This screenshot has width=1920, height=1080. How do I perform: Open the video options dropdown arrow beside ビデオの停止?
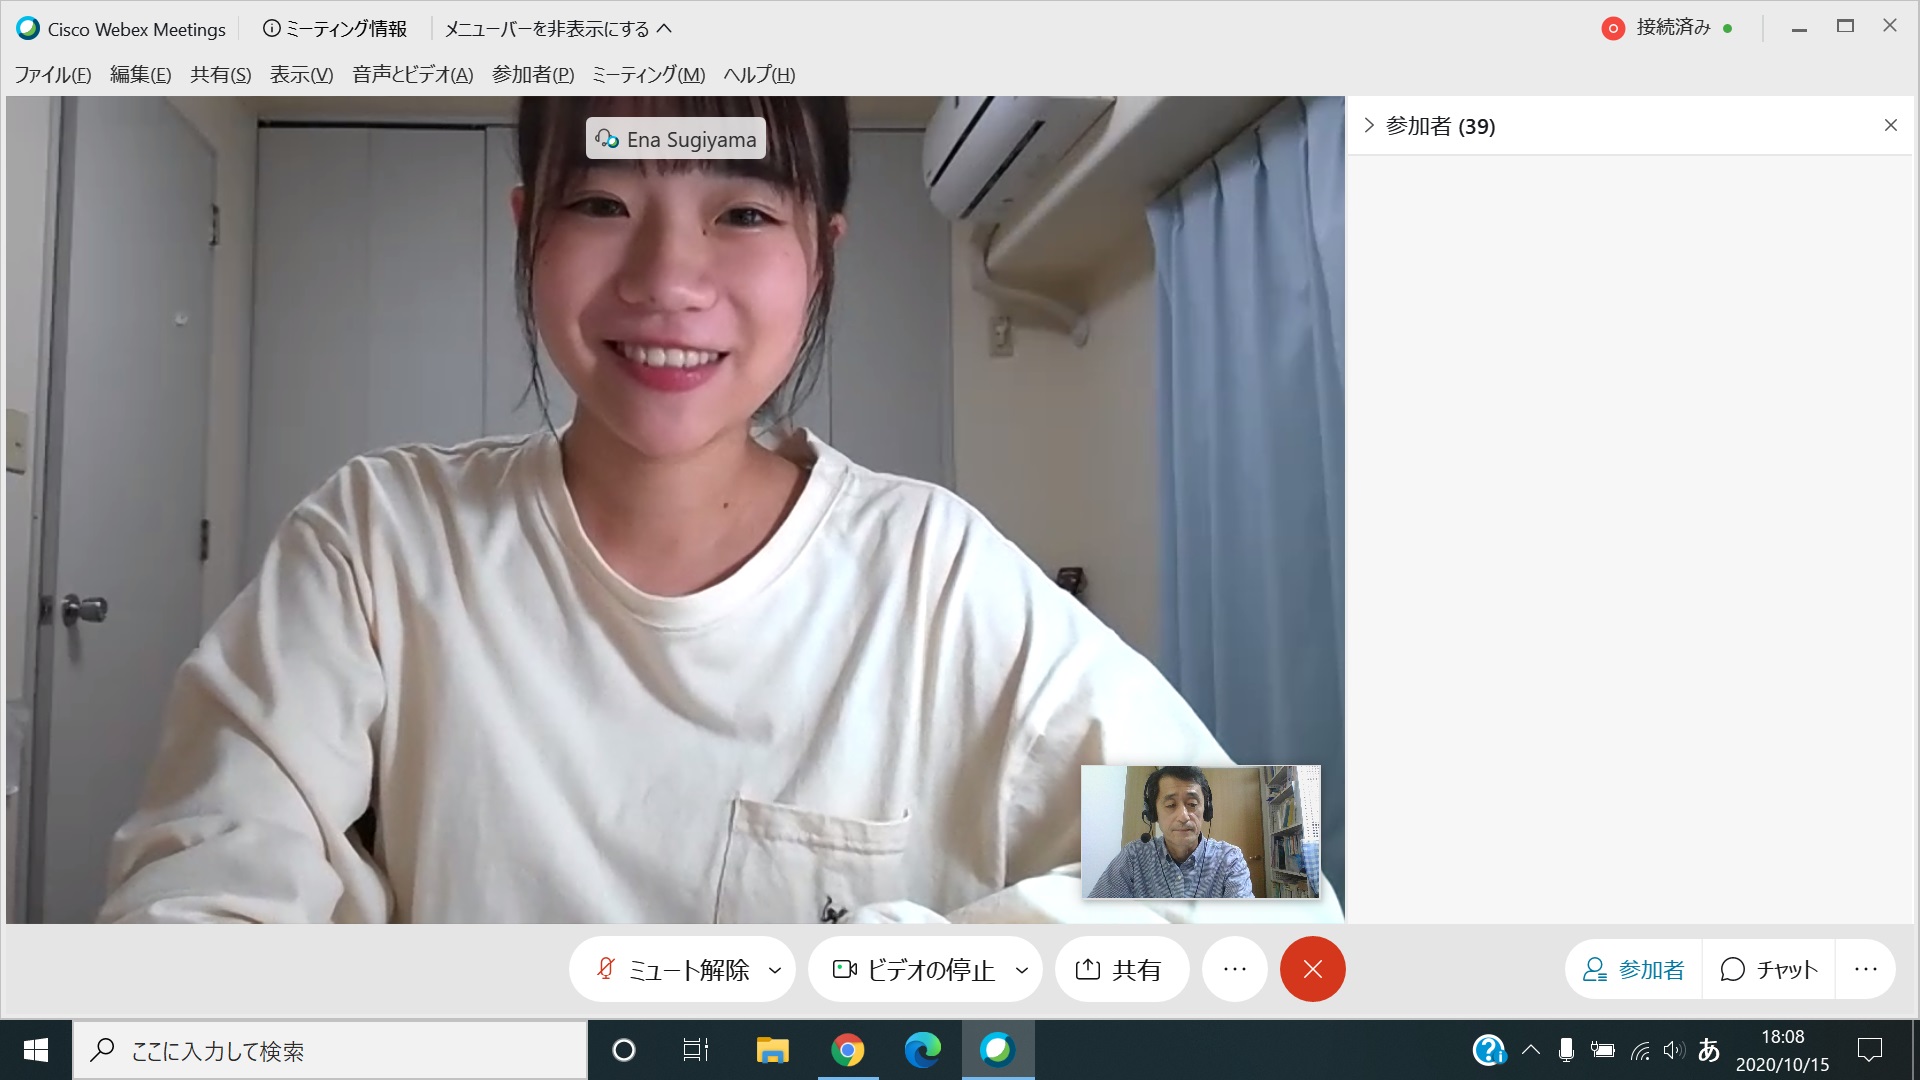click(x=1021, y=969)
